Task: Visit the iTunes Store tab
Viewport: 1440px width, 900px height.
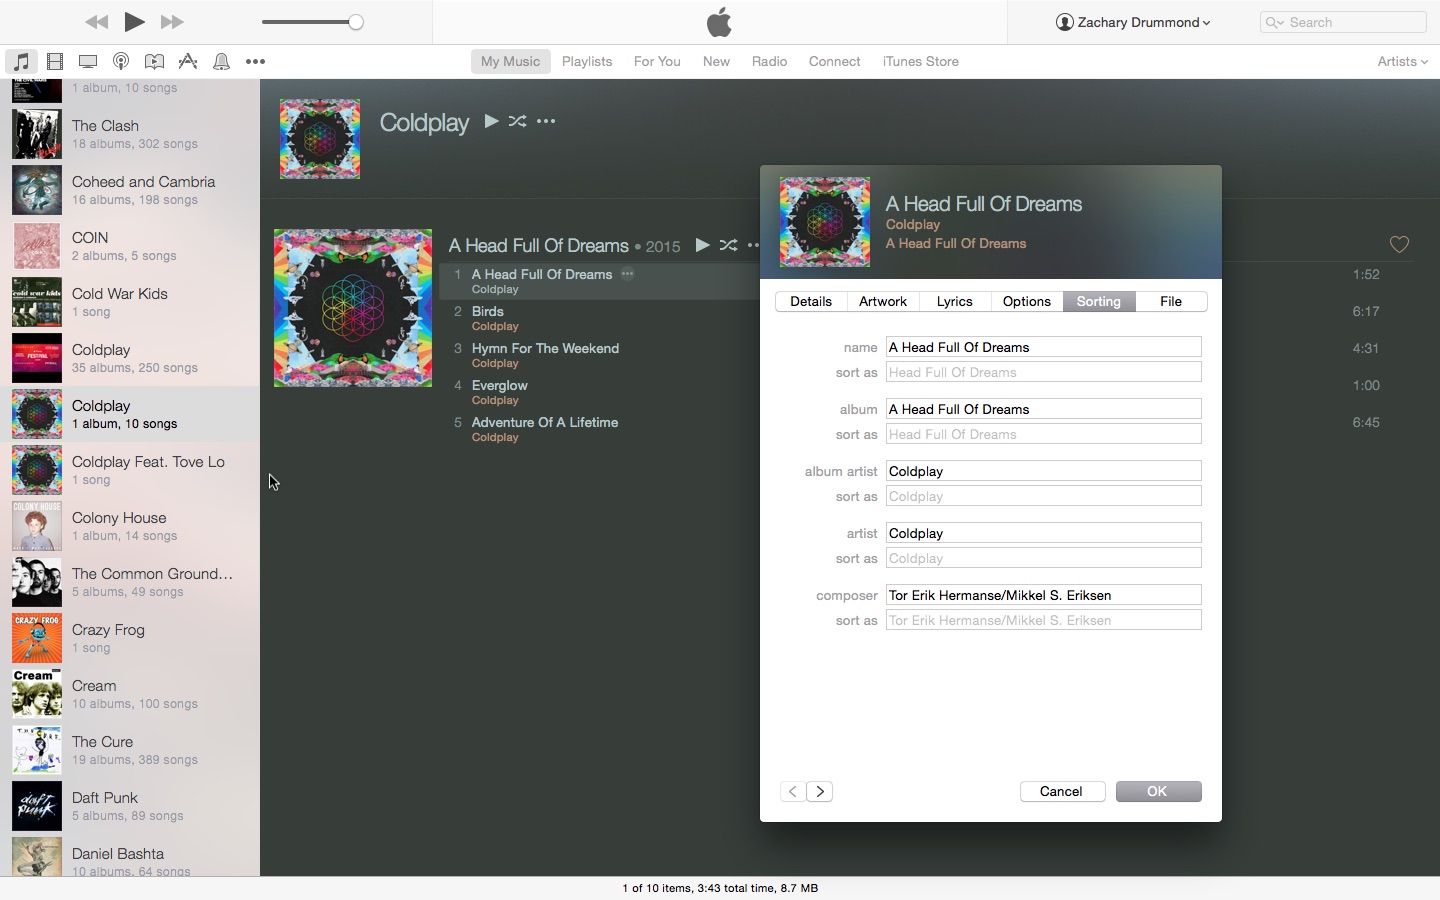Action: [x=921, y=61]
